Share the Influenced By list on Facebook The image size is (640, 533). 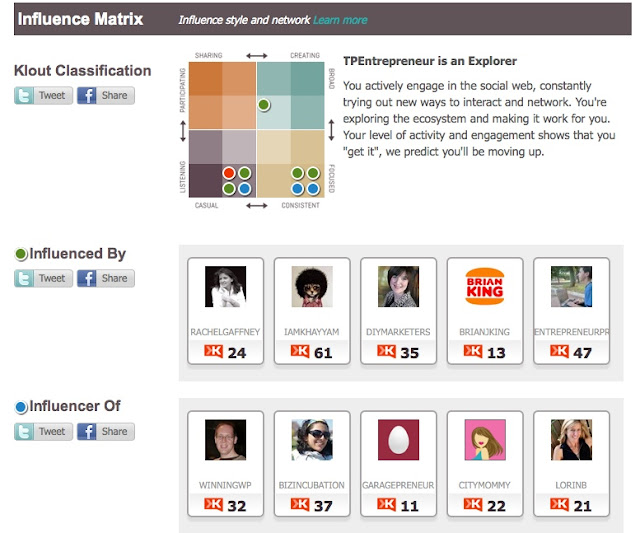pyautogui.click(x=105, y=279)
